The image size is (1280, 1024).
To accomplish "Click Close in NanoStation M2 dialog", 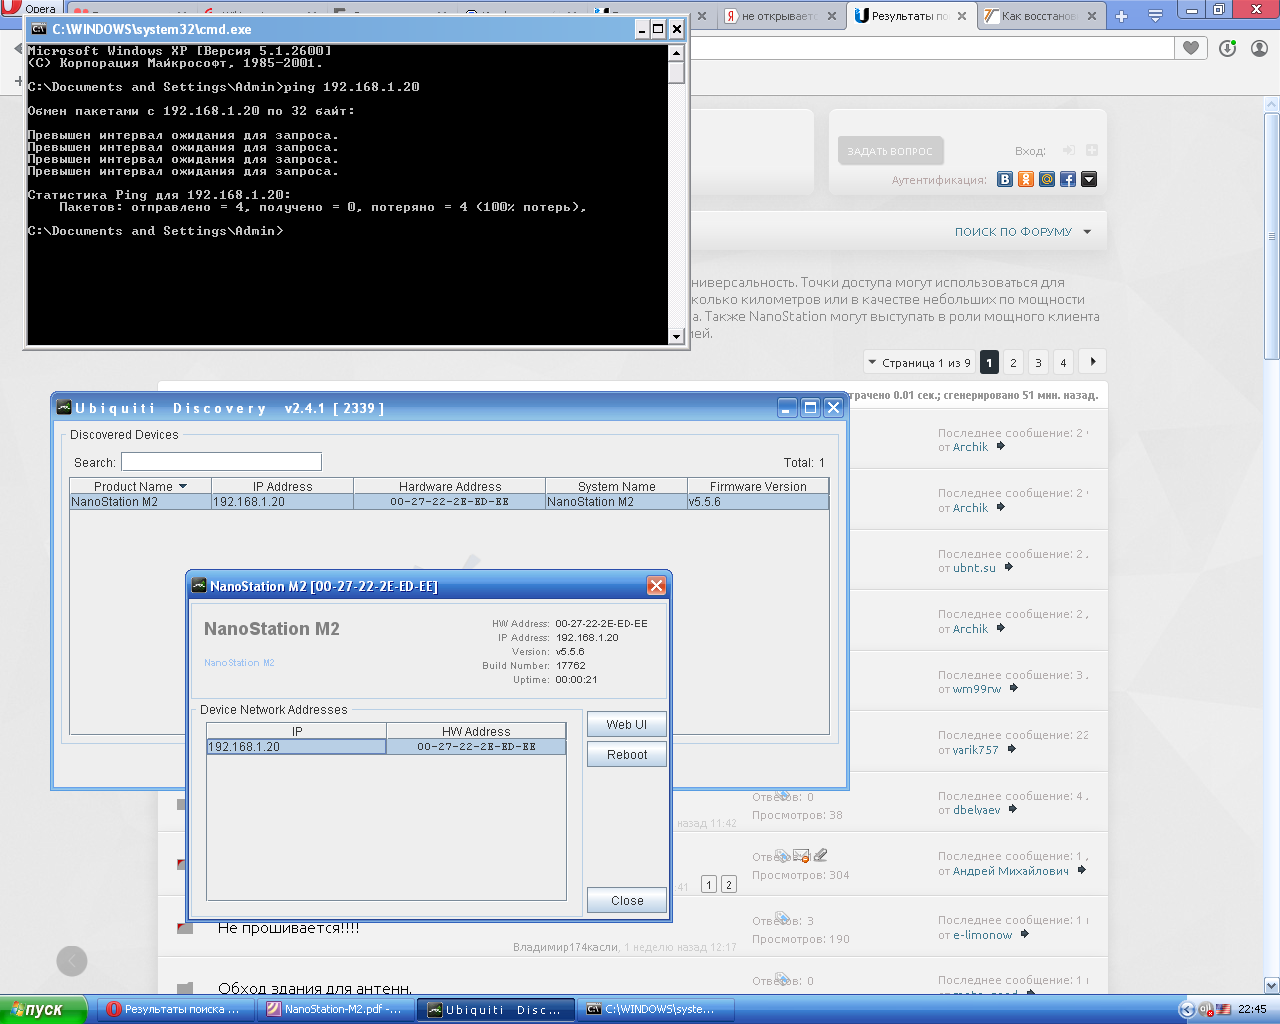I will coord(626,900).
